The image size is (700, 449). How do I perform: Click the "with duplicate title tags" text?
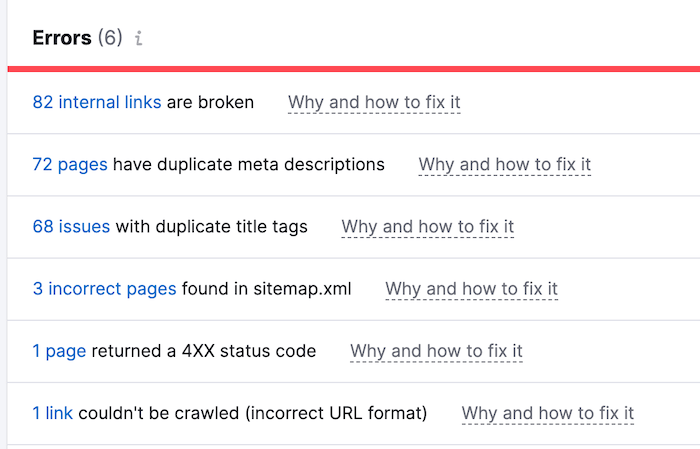[x=212, y=227]
